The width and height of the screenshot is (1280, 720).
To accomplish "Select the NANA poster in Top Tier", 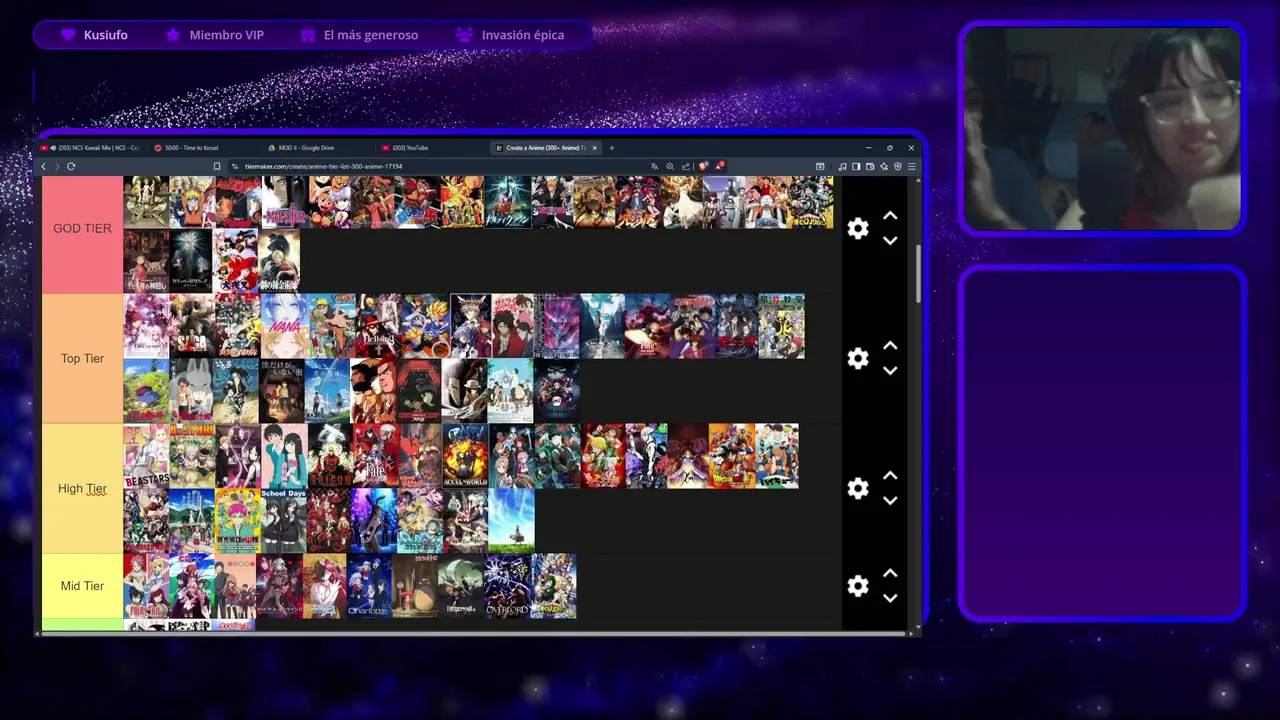I will tap(283, 326).
